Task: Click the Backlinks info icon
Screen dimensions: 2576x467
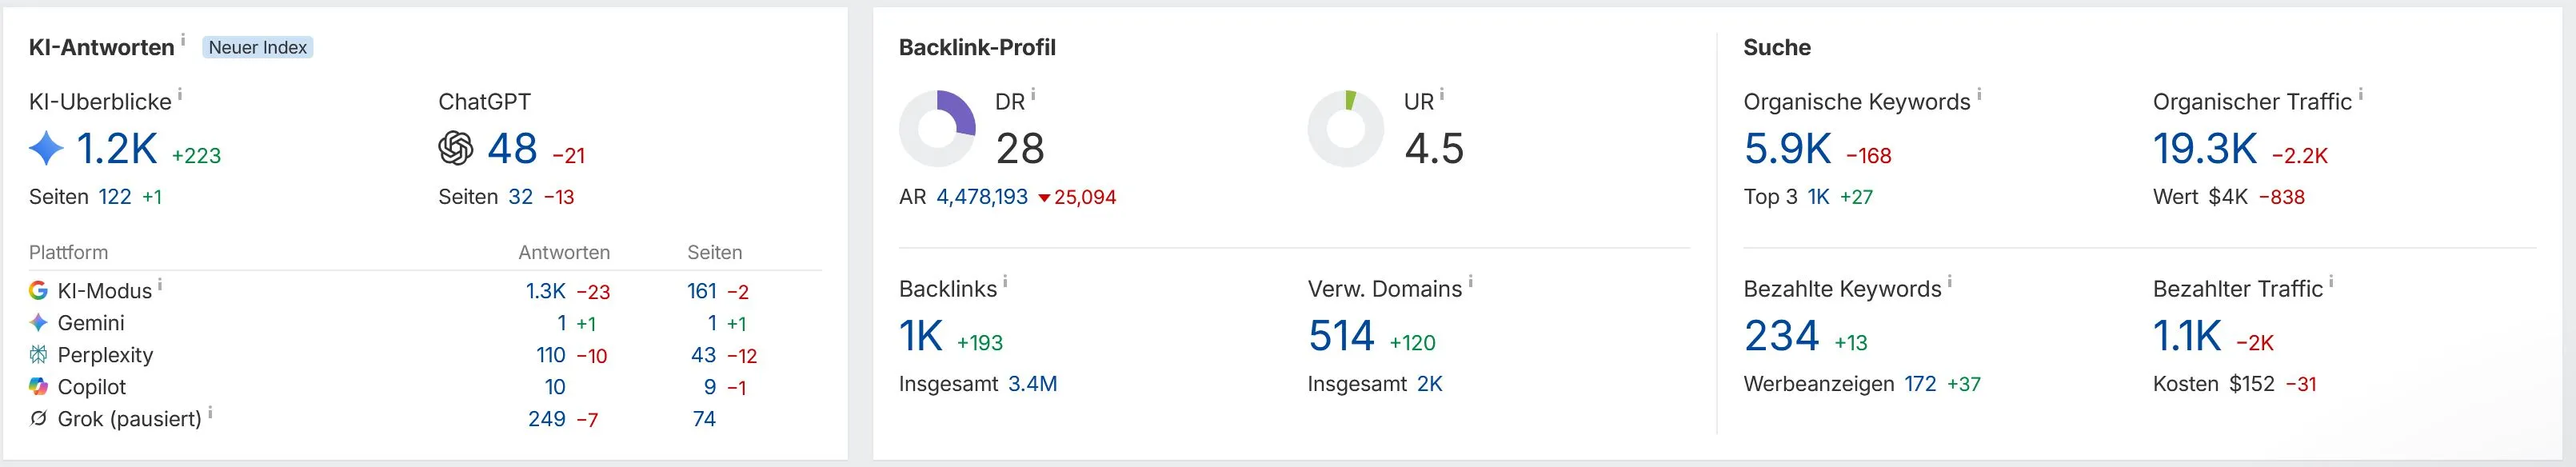Action: click(1005, 283)
